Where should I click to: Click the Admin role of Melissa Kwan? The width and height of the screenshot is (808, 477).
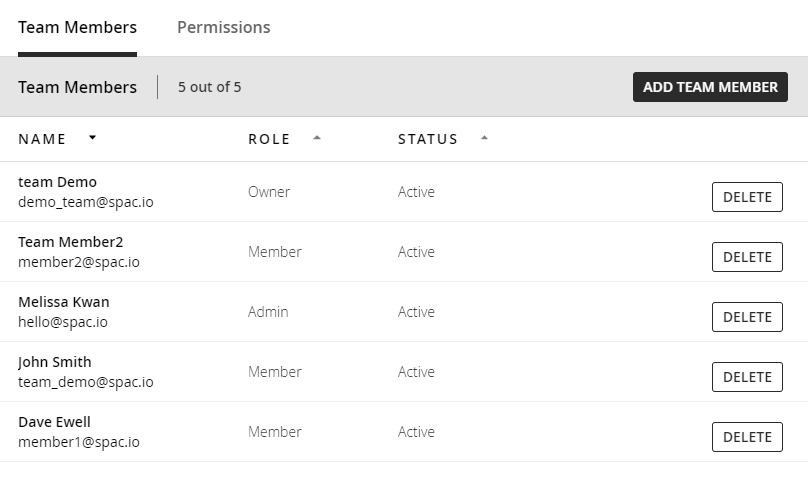tap(268, 312)
